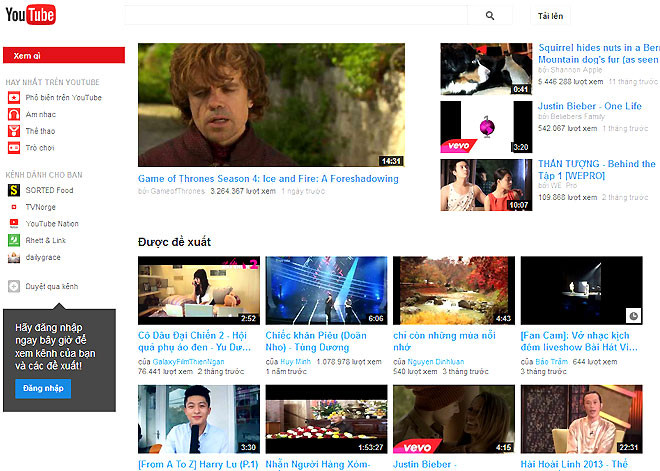Open Game of Thrones Season 4 title link
Image resolution: width=660 pixels, height=471 pixels.
point(268,179)
